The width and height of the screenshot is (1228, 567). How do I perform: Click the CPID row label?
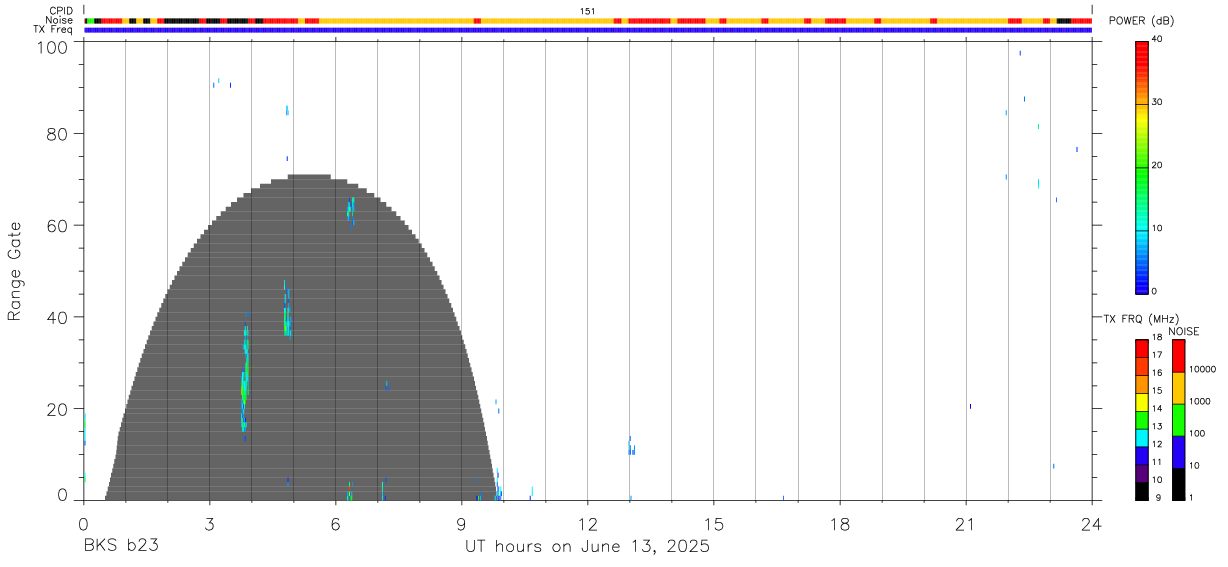tap(60, 10)
